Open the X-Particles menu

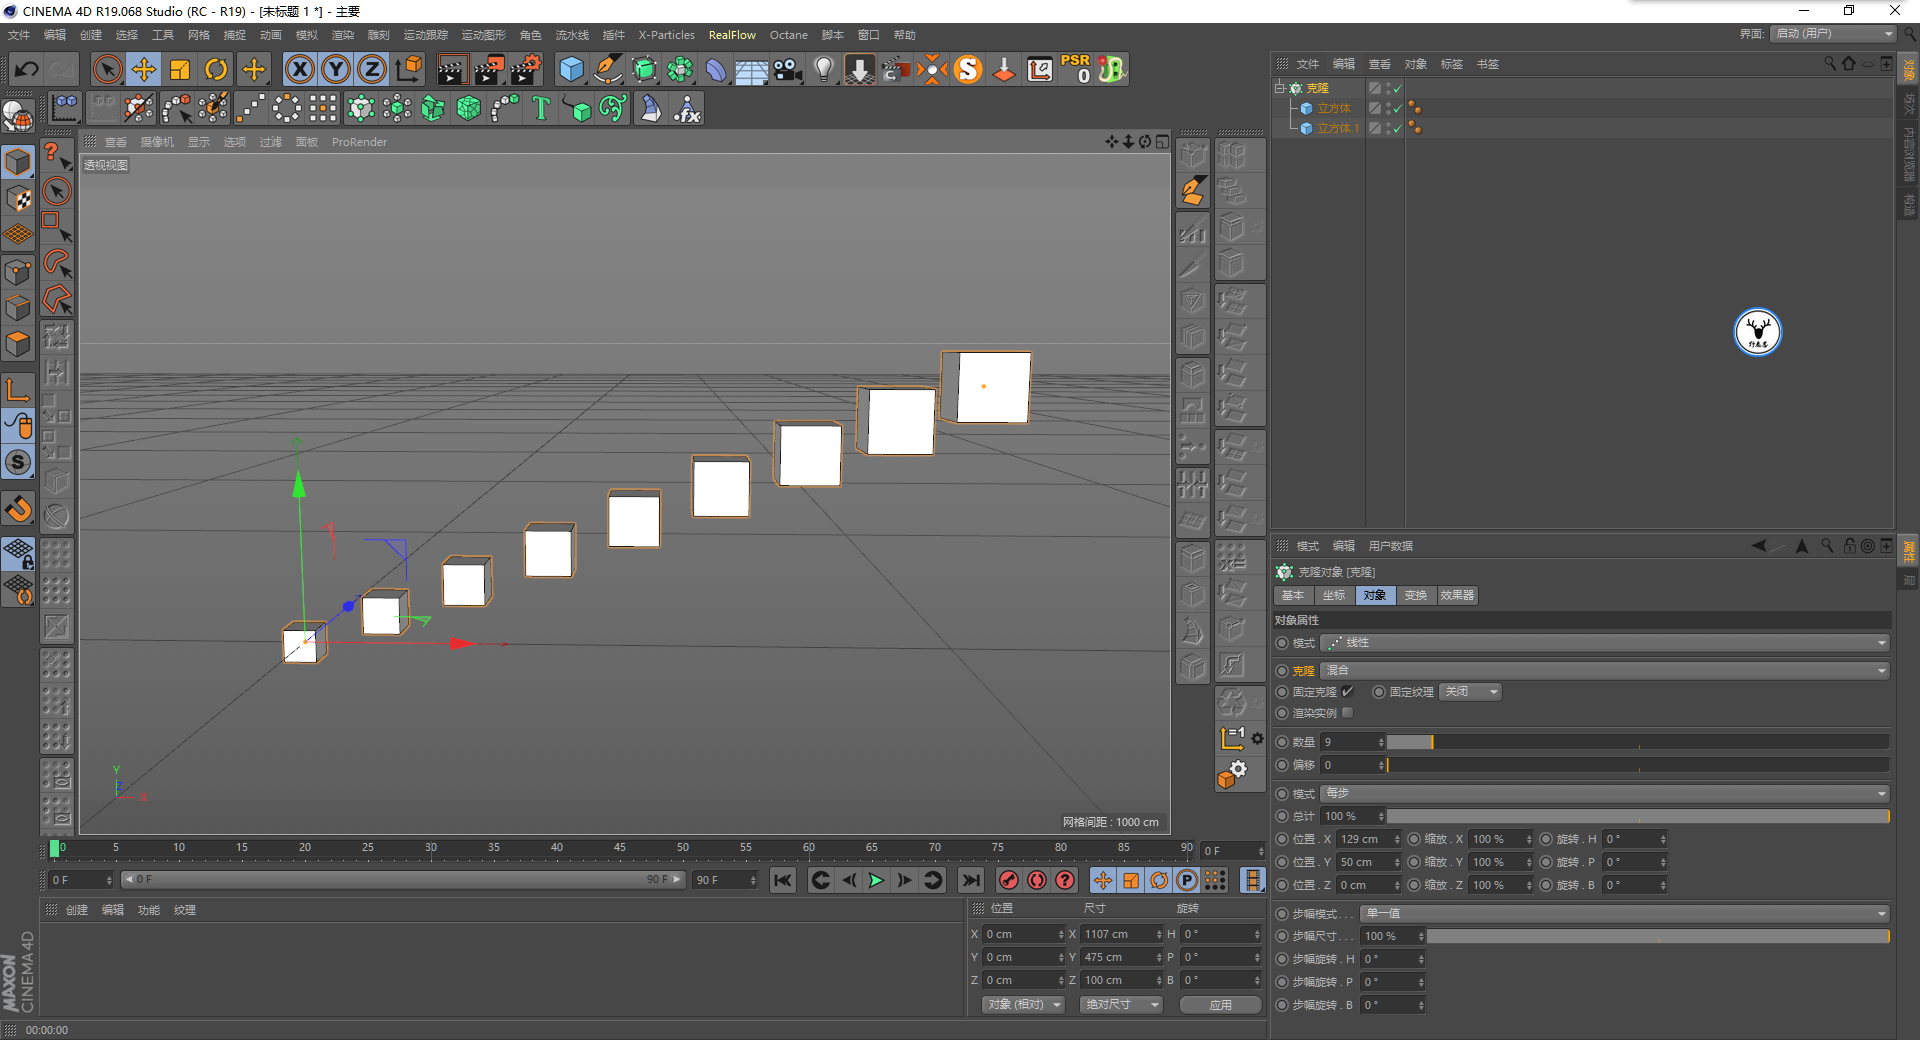point(666,35)
